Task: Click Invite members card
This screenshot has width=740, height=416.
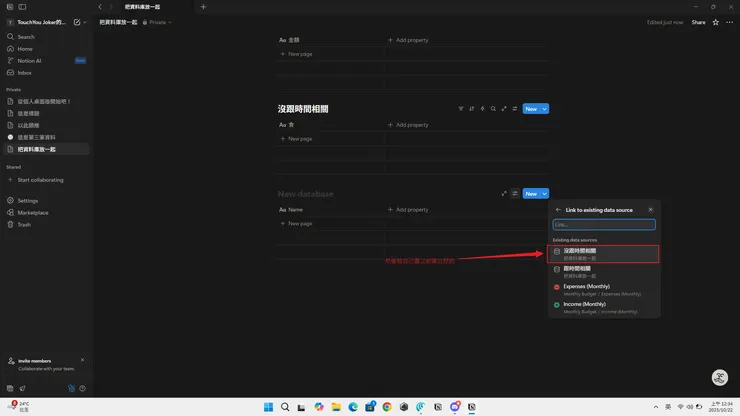Action: [x=46, y=365]
